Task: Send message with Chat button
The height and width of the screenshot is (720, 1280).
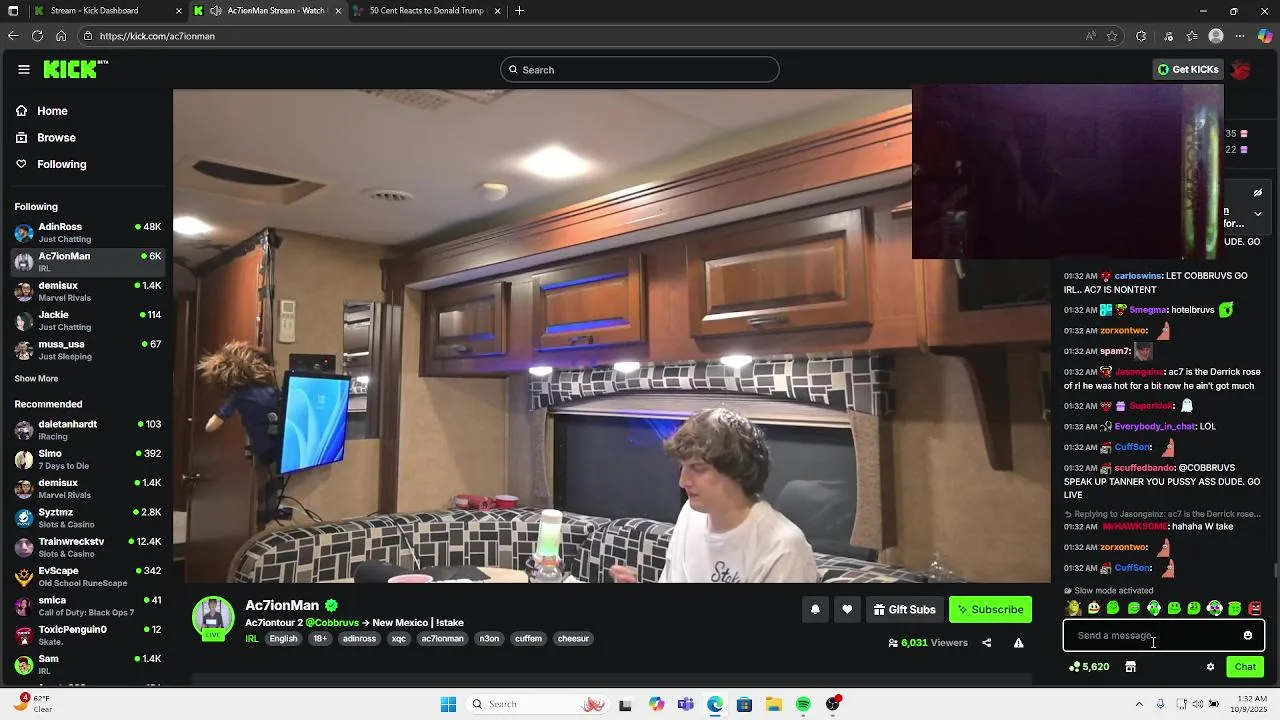Action: (1245, 667)
